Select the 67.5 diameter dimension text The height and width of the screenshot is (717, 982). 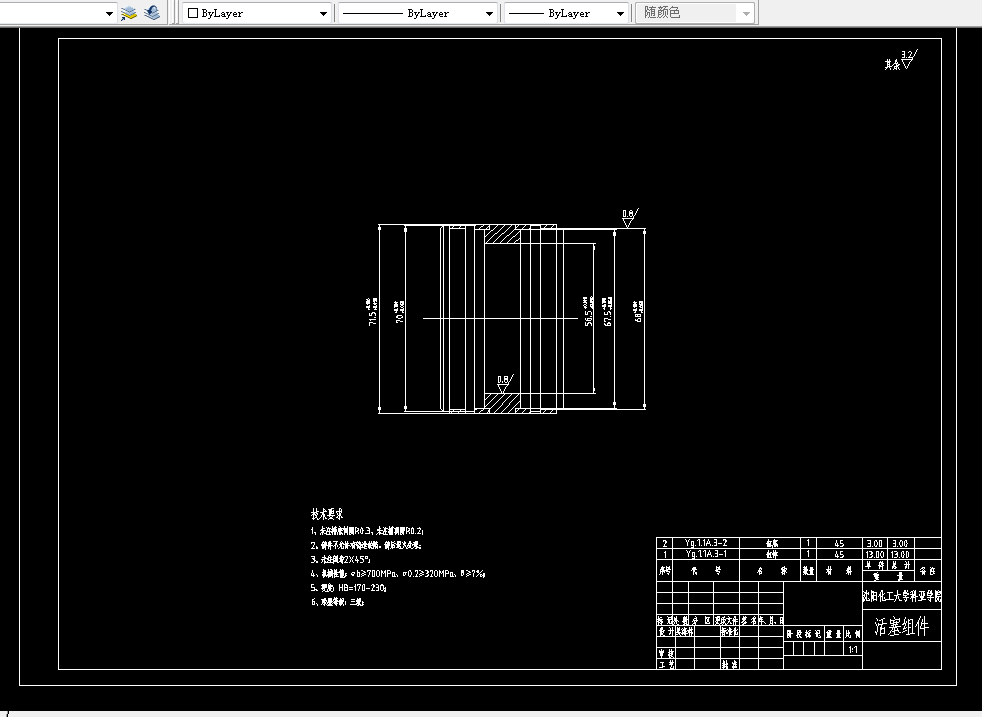[x=607, y=311]
